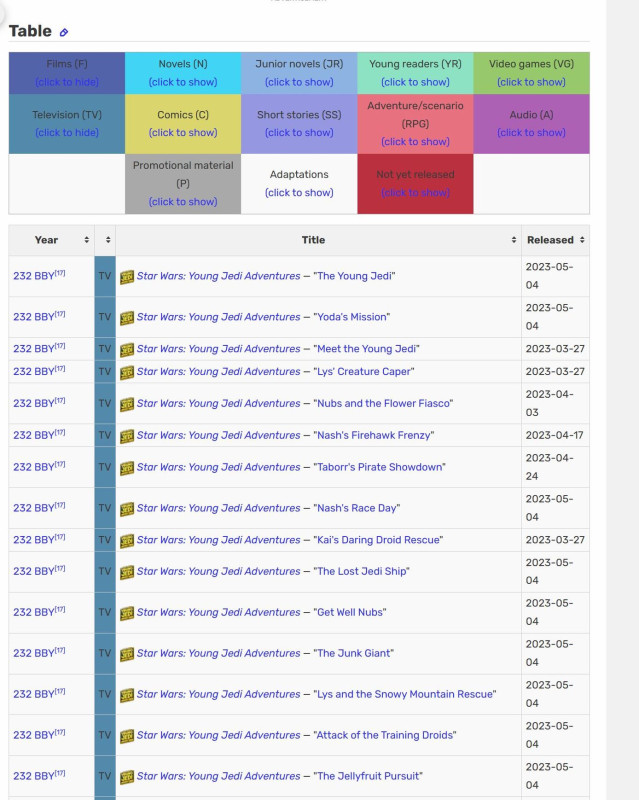The height and width of the screenshot is (800, 639).
Task: Open "Lys and the Snowy Mountain Rescue" link
Action: 405,694
